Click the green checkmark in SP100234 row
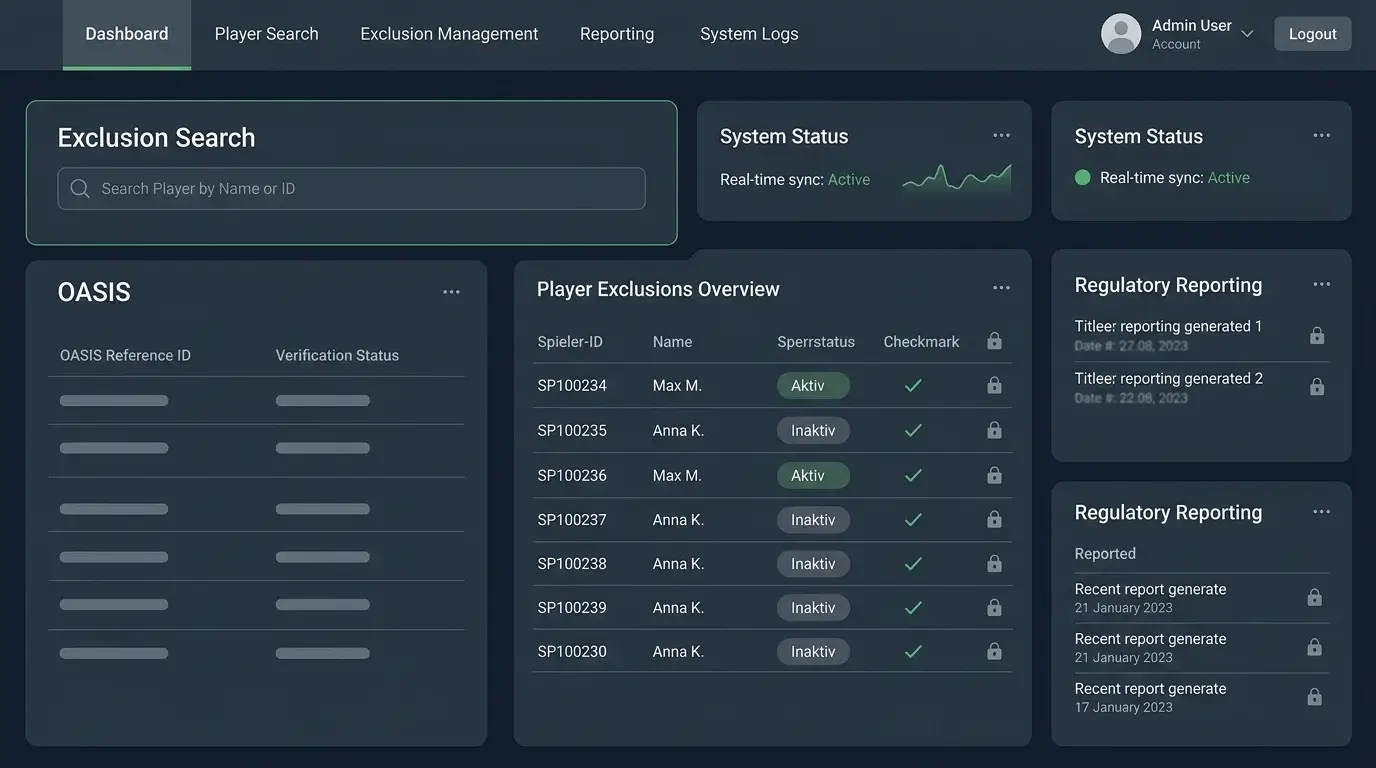 point(913,385)
